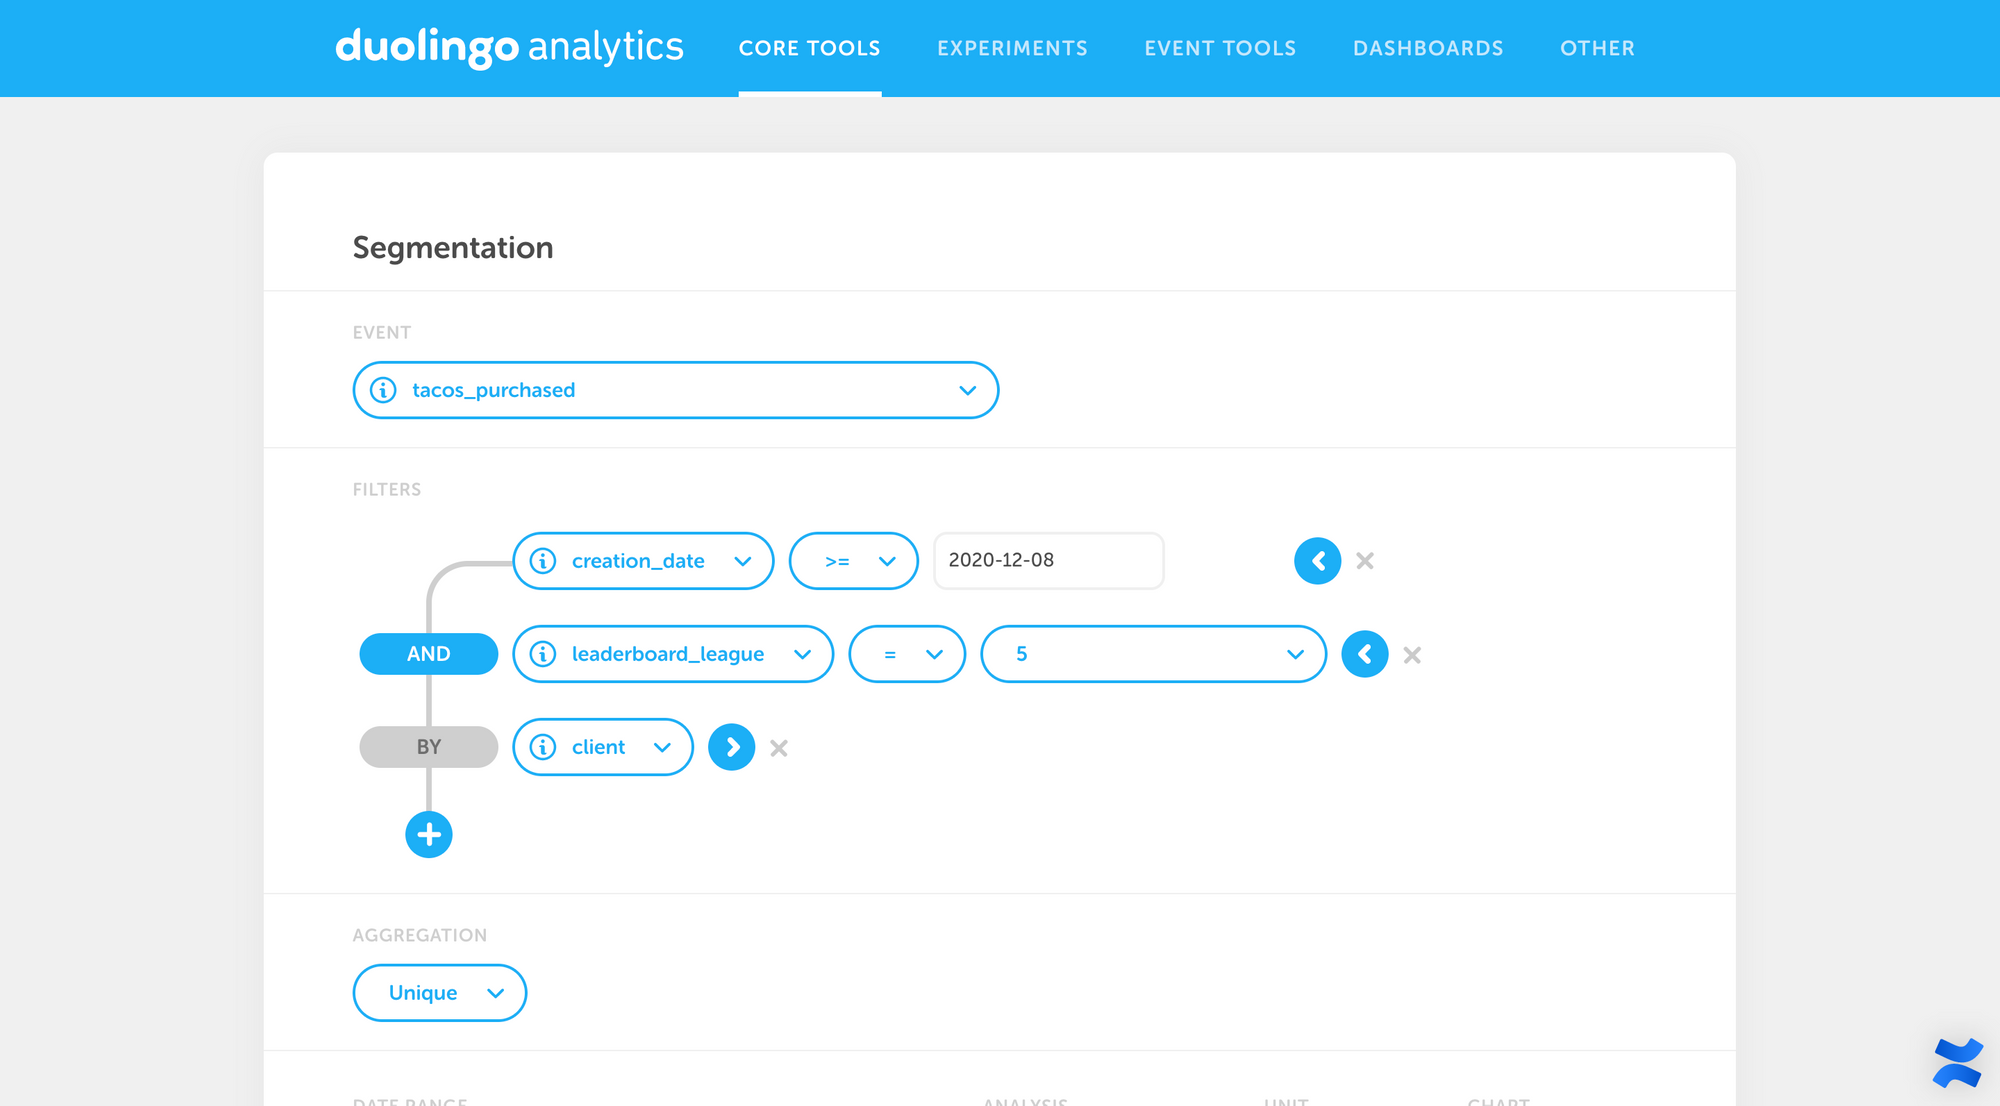Click the duolingo analytics logo
The image size is (2000, 1106).
point(509,47)
